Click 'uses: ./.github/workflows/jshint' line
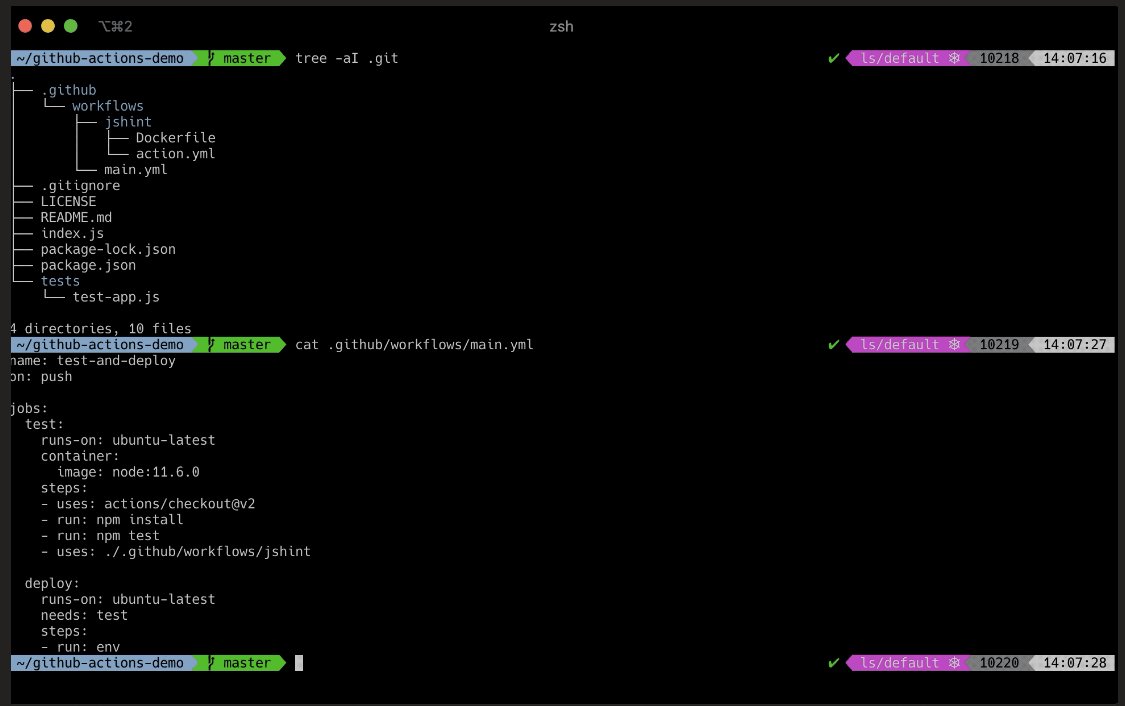Viewport: 1125px width, 706px height. coord(176,552)
